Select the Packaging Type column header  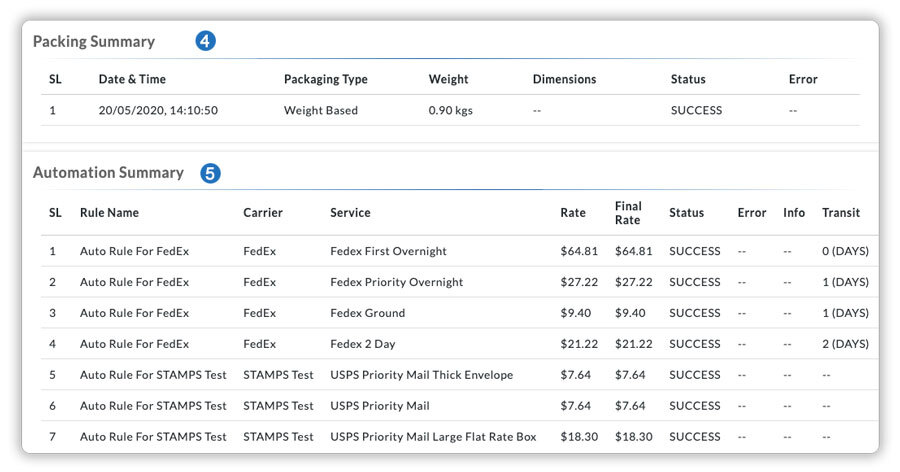(x=325, y=79)
